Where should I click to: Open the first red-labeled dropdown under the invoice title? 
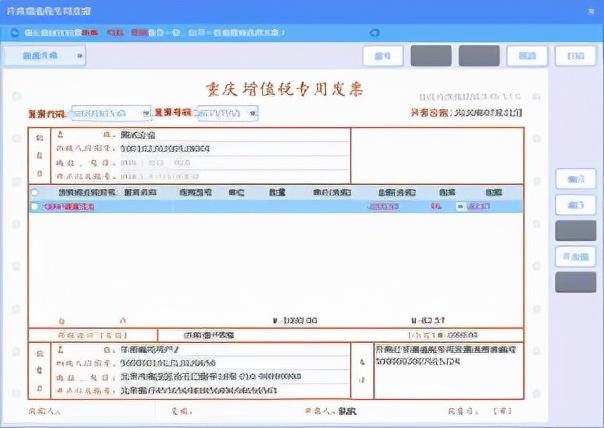coord(111,113)
